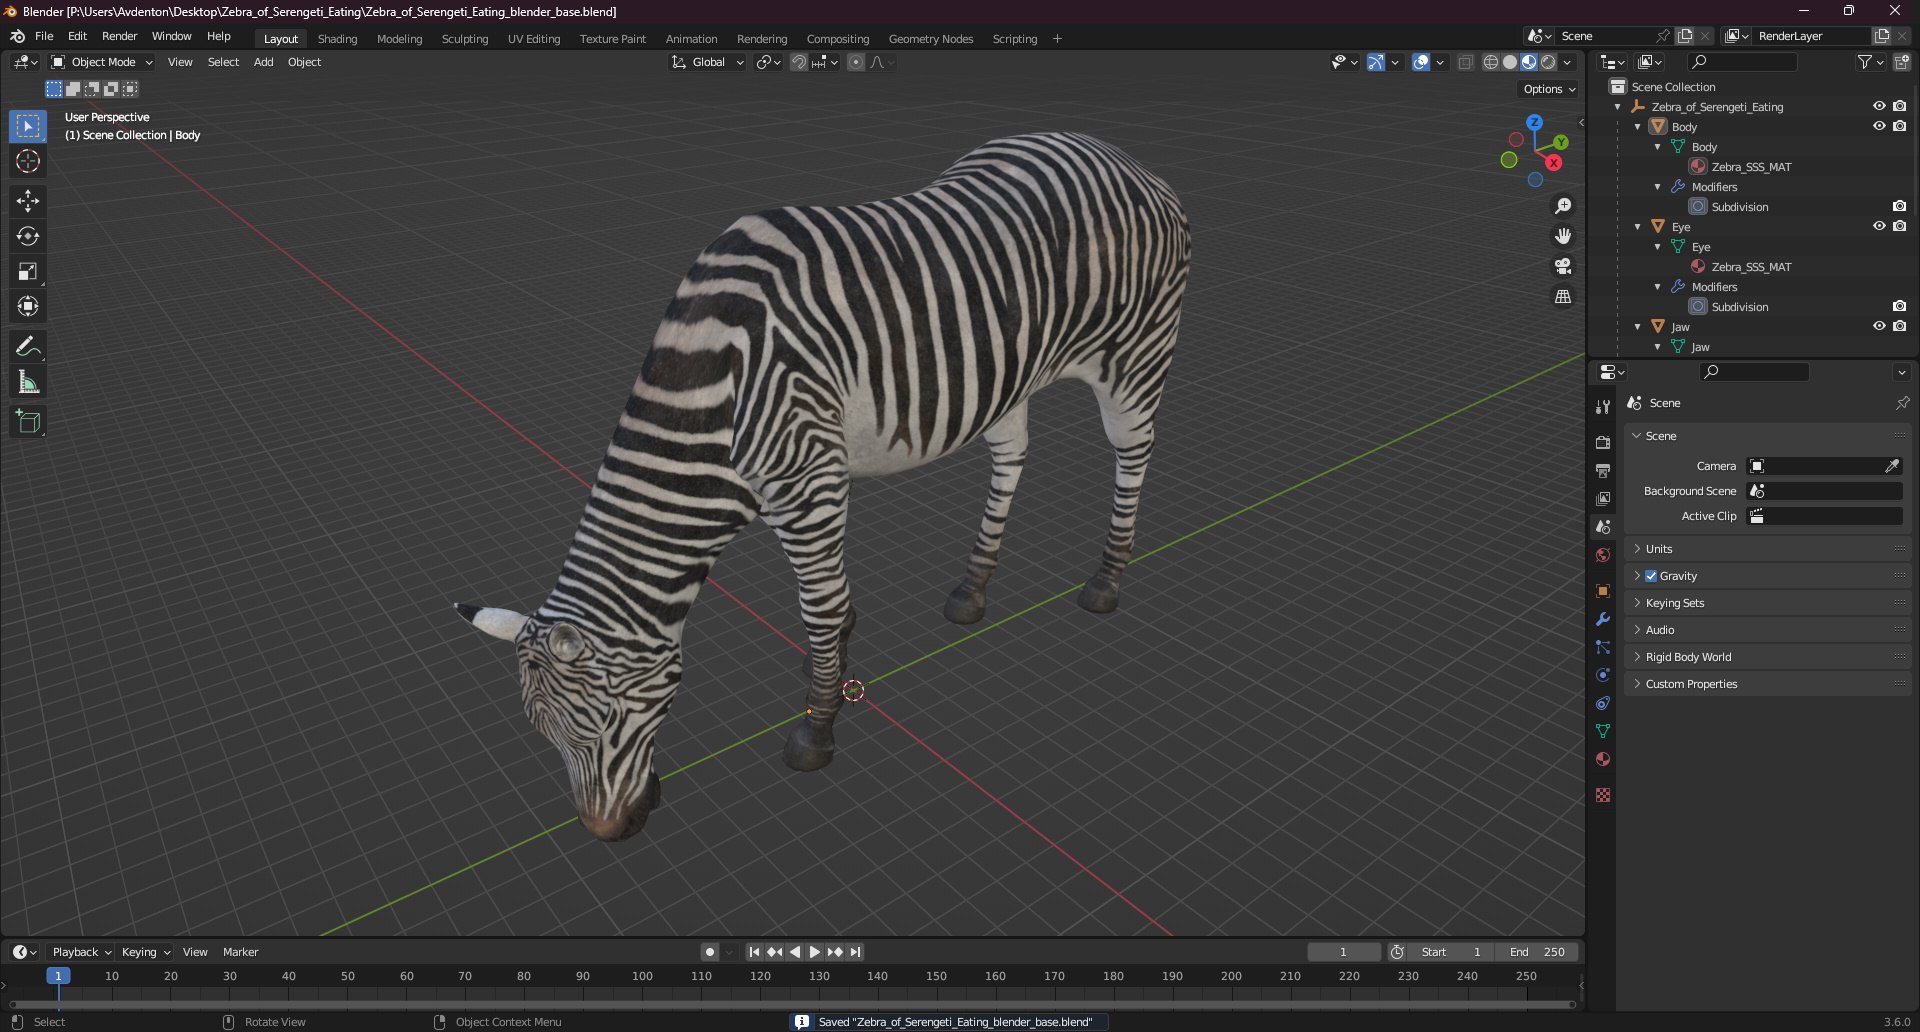The width and height of the screenshot is (1920, 1032).
Task: Open the View Layer properties tab
Action: [x=1603, y=499]
